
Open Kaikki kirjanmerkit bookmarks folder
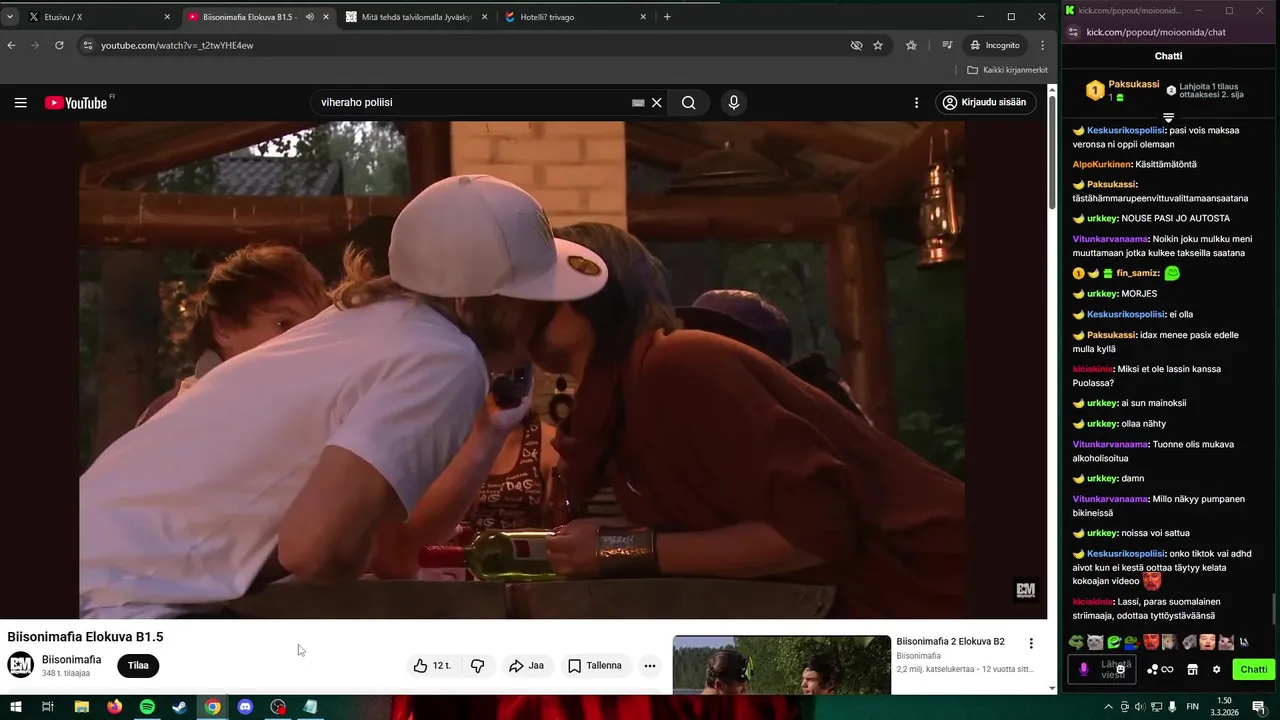pyautogui.click(x=1007, y=70)
